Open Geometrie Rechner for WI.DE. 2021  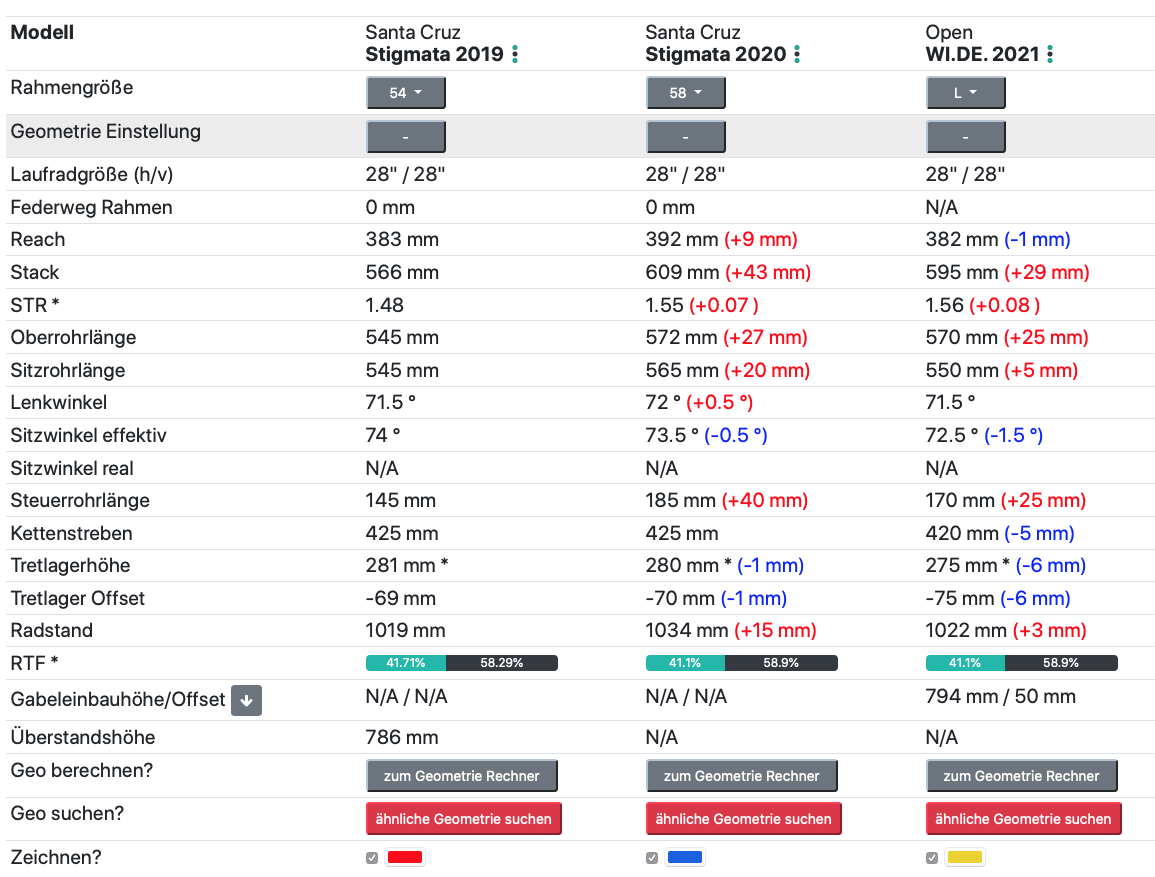[1021, 776]
